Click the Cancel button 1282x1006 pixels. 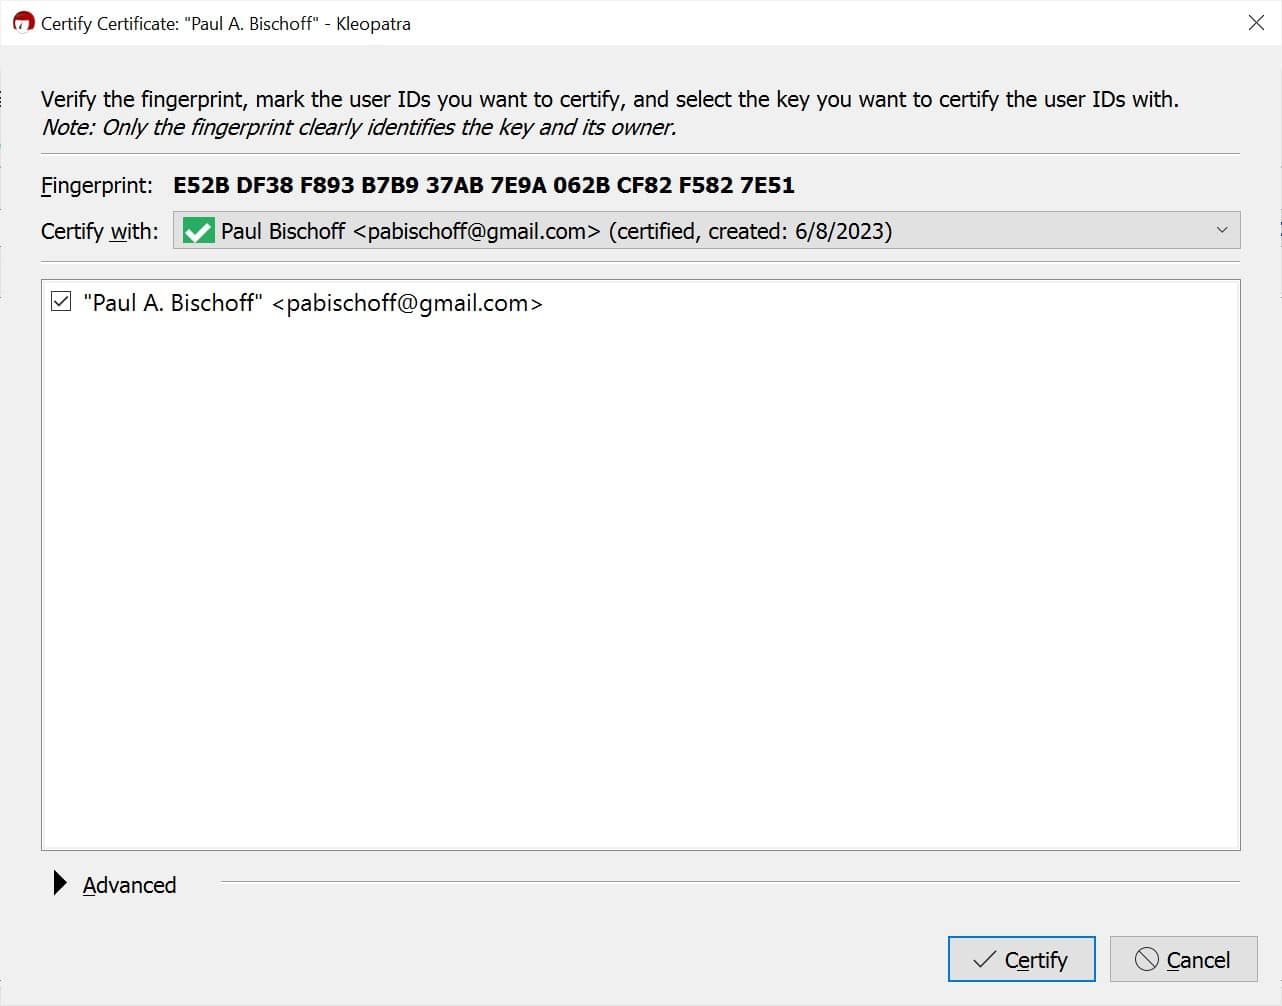pos(1183,960)
